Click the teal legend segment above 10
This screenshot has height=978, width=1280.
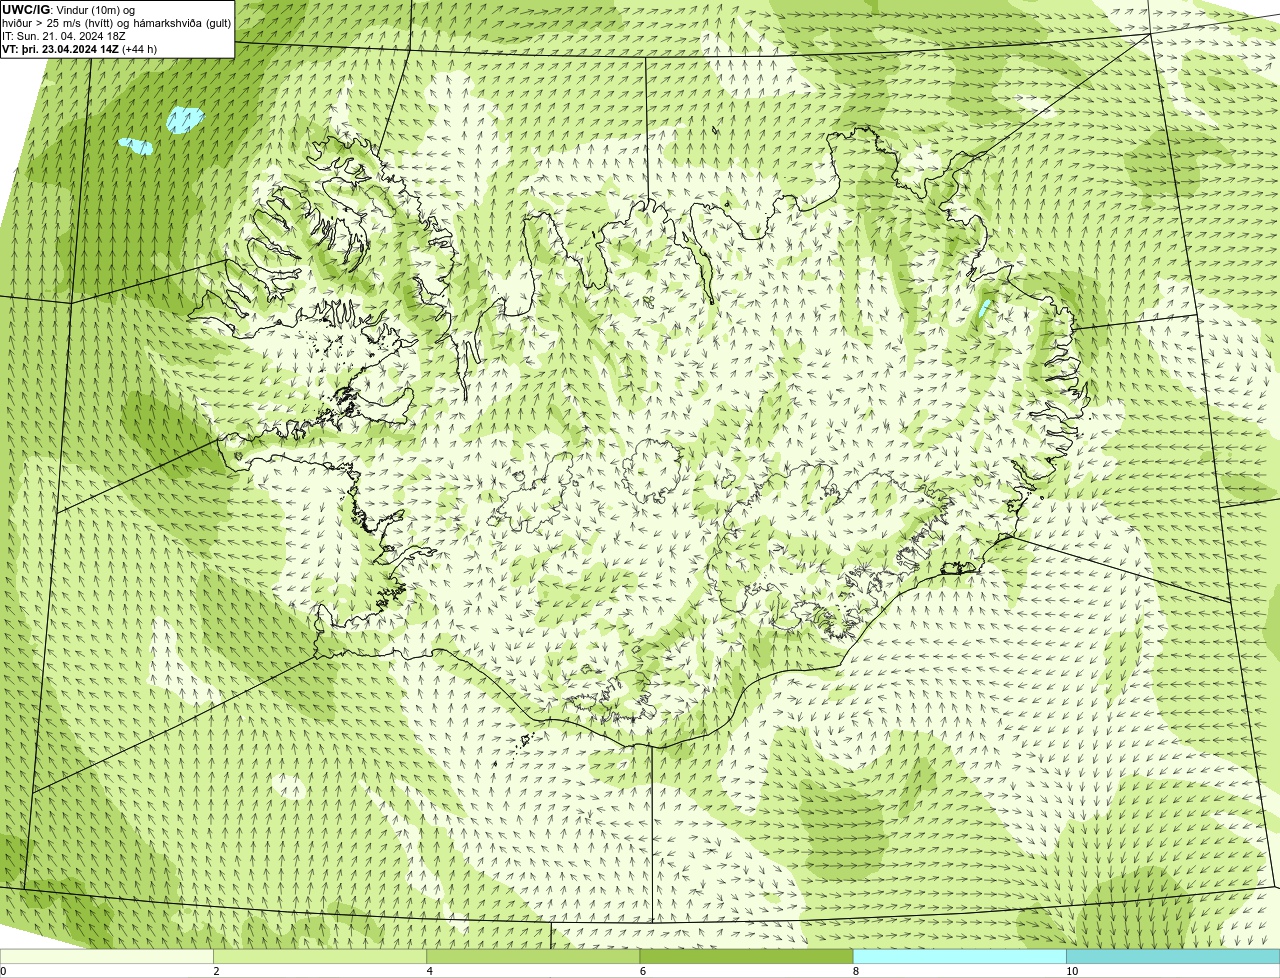[1173, 956]
